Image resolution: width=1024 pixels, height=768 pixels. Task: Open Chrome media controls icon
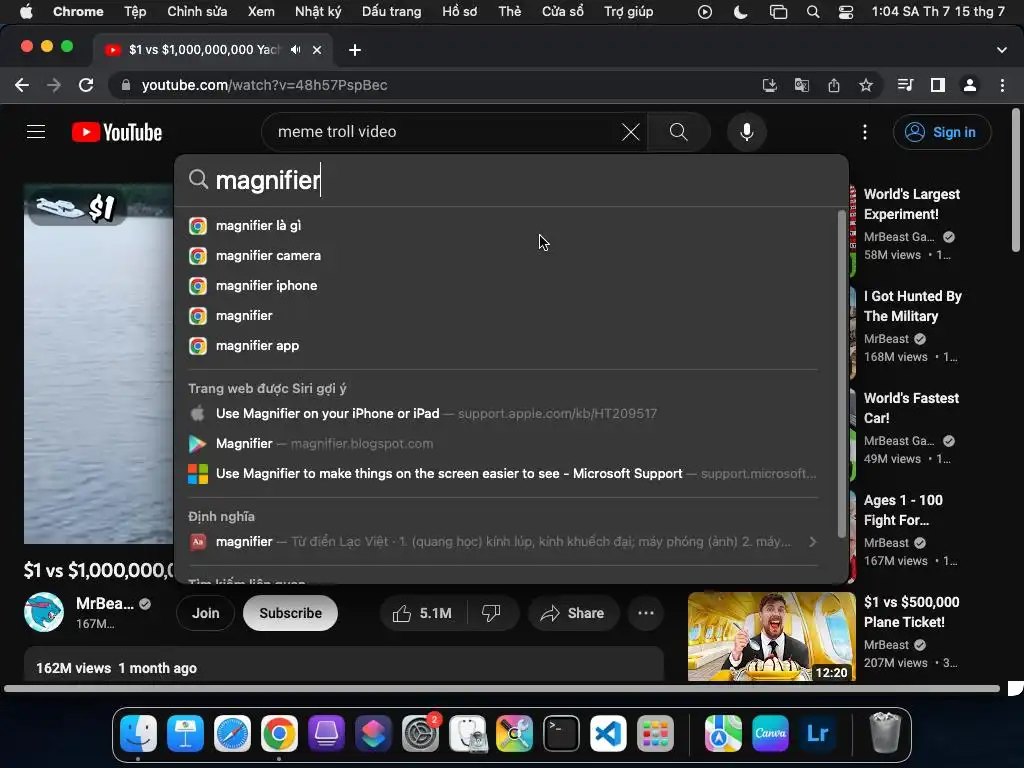pos(905,85)
